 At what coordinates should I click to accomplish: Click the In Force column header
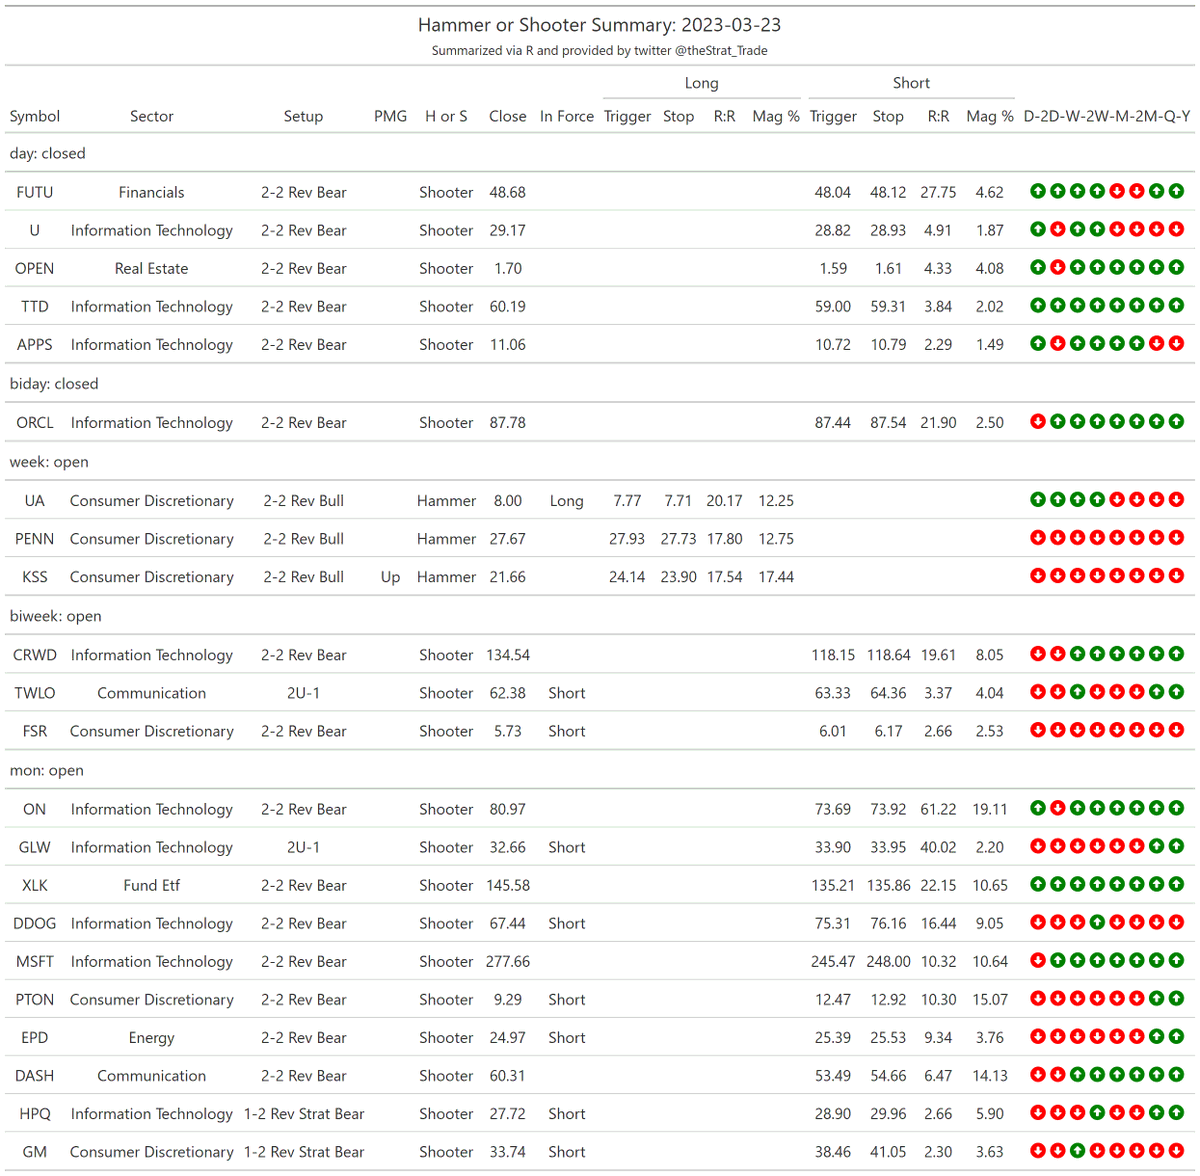click(567, 116)
